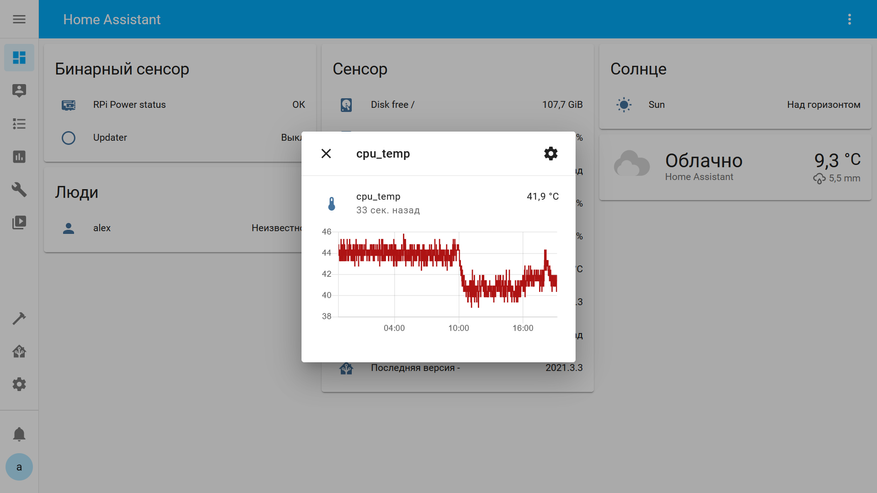Click the Над горизонтом sun state
The width and height of the screenshot is (877, 493).
point(823,105)
